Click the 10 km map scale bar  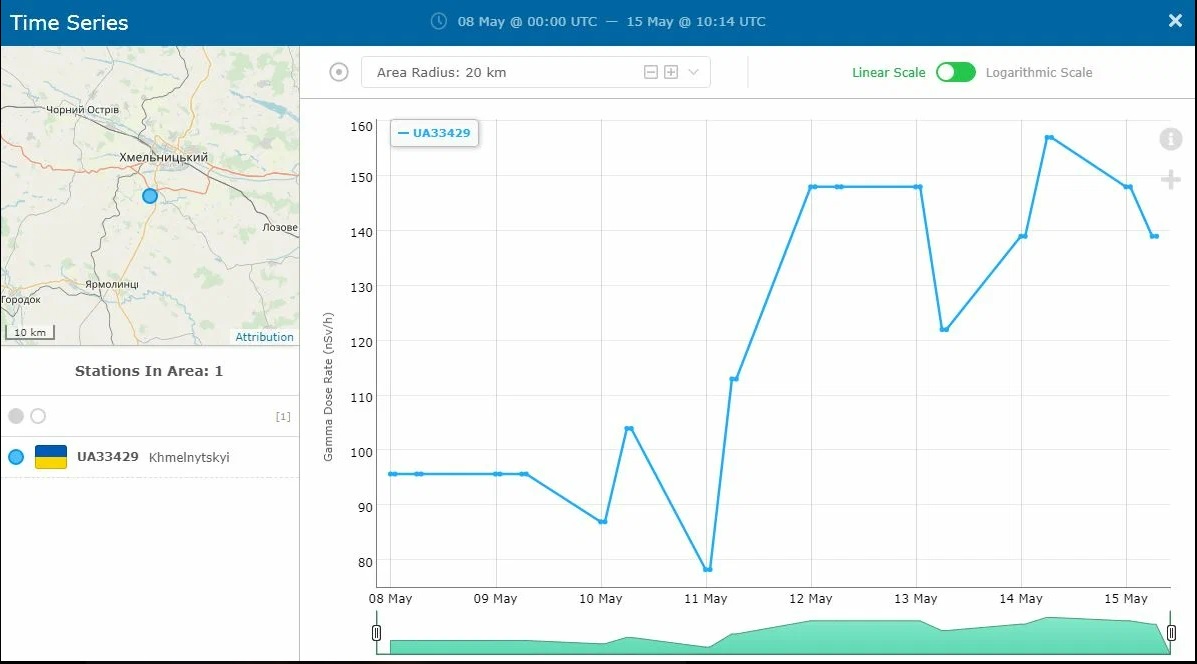point(30,332)
